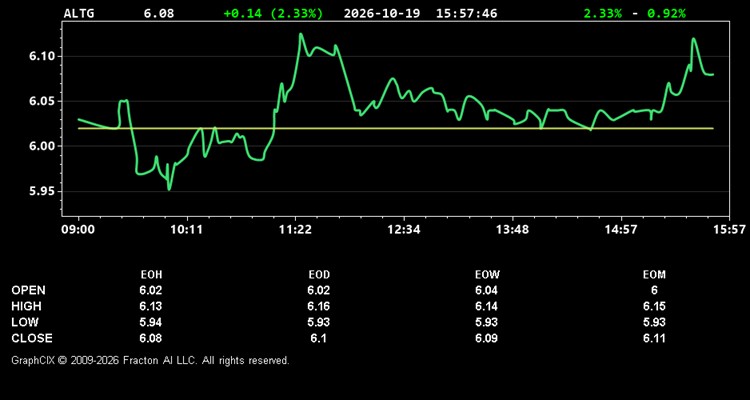Select the EOH column header
This screenshot has width=750, height=400.
pos(151,275)
